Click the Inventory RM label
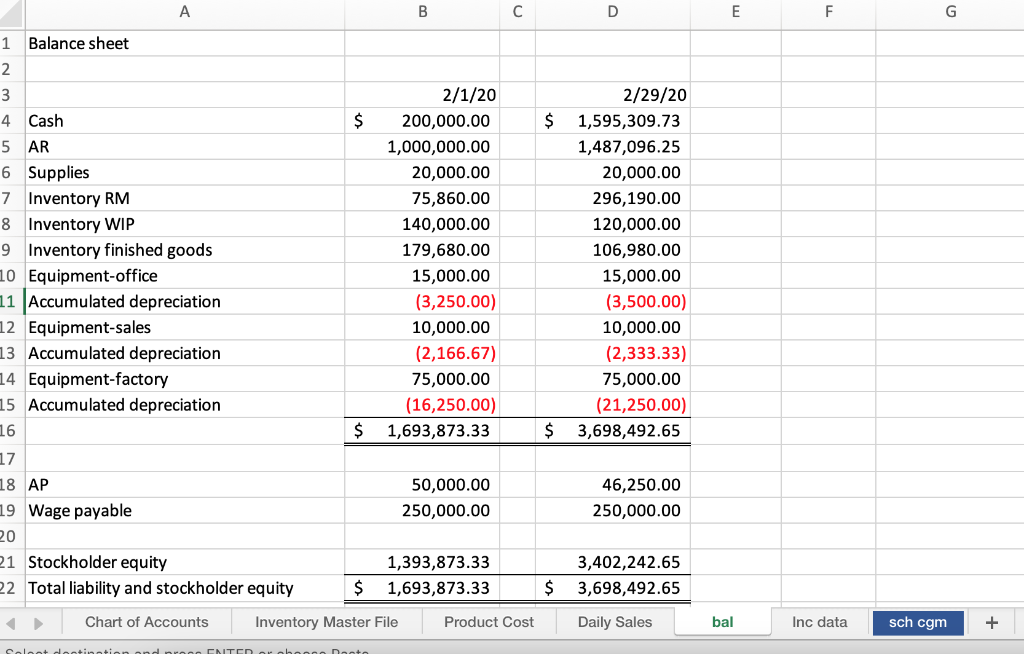The height and width of the screenshot is (654, 1024). point(185,198)
